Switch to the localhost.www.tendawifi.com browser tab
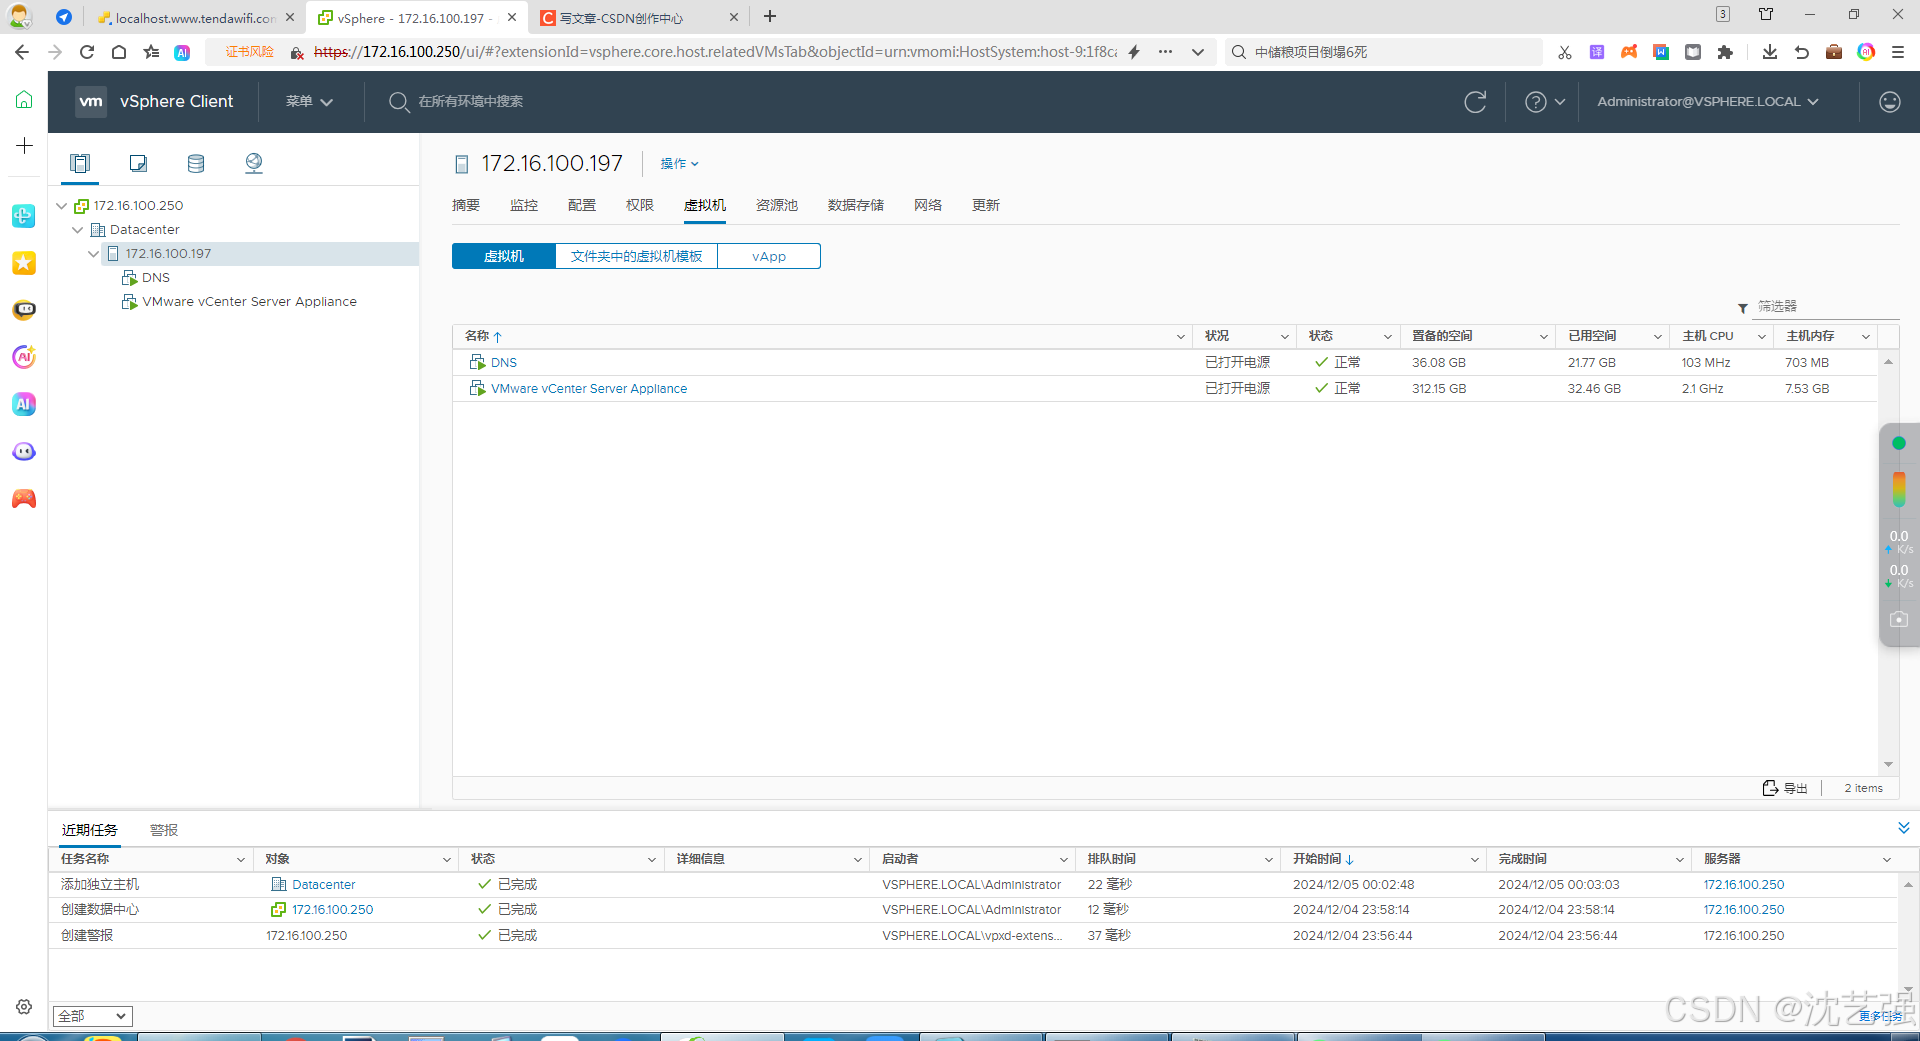 (x=195, y=17)
